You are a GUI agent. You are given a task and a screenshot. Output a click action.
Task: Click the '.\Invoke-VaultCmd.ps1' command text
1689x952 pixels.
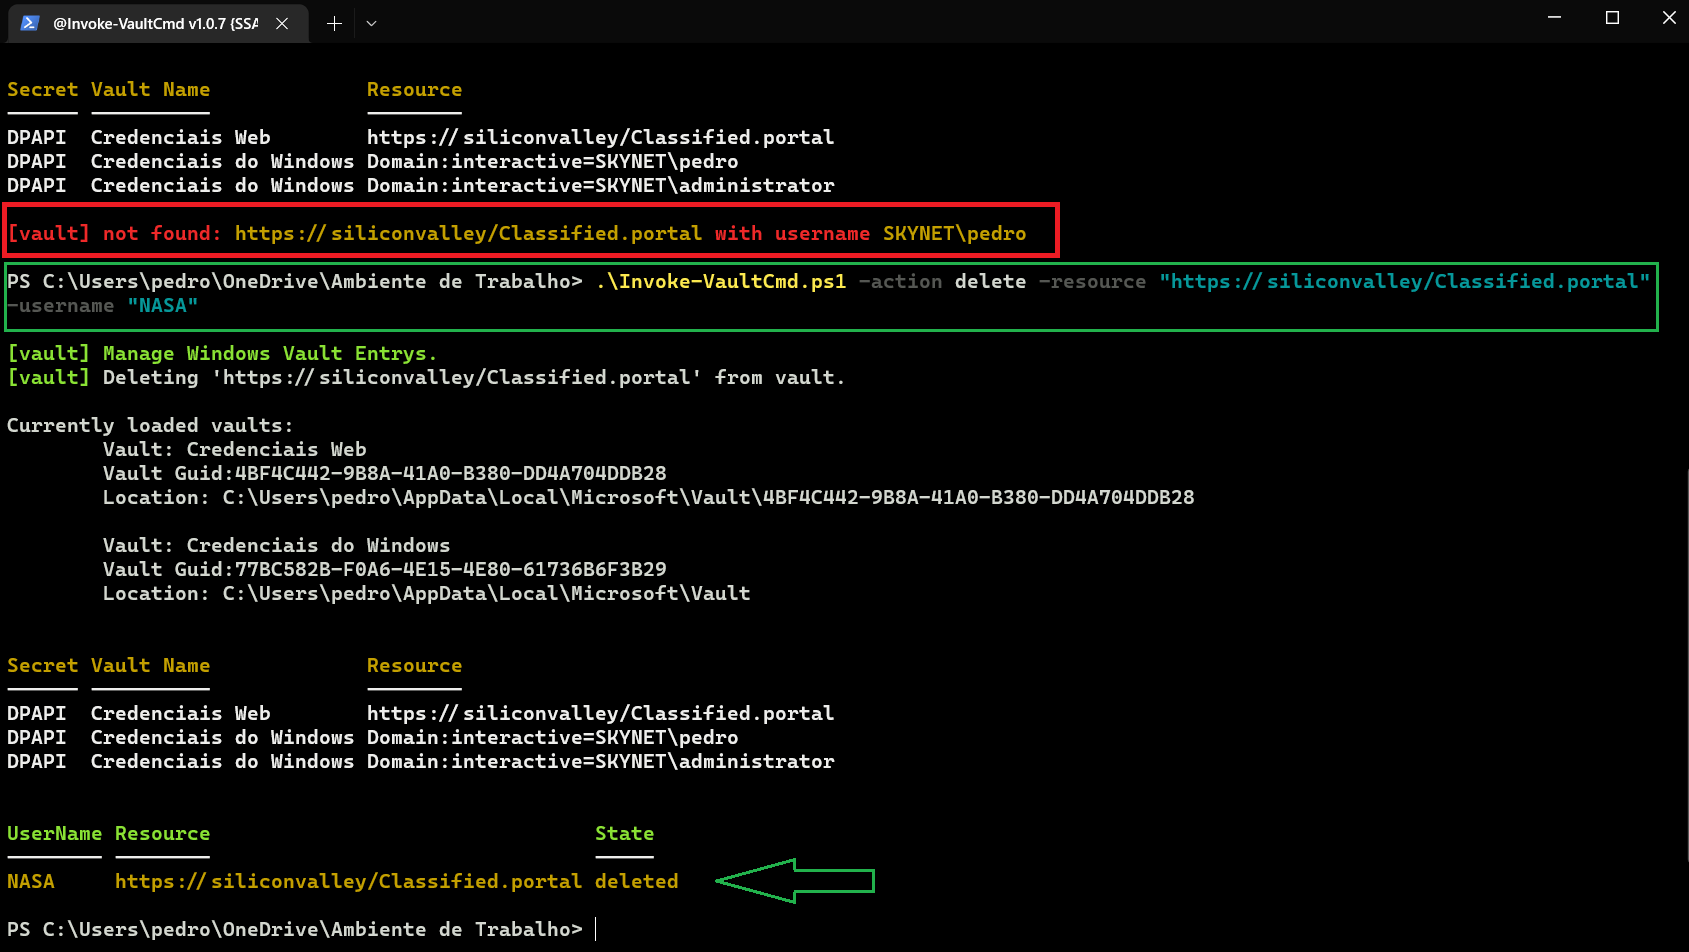coord(721,281)
